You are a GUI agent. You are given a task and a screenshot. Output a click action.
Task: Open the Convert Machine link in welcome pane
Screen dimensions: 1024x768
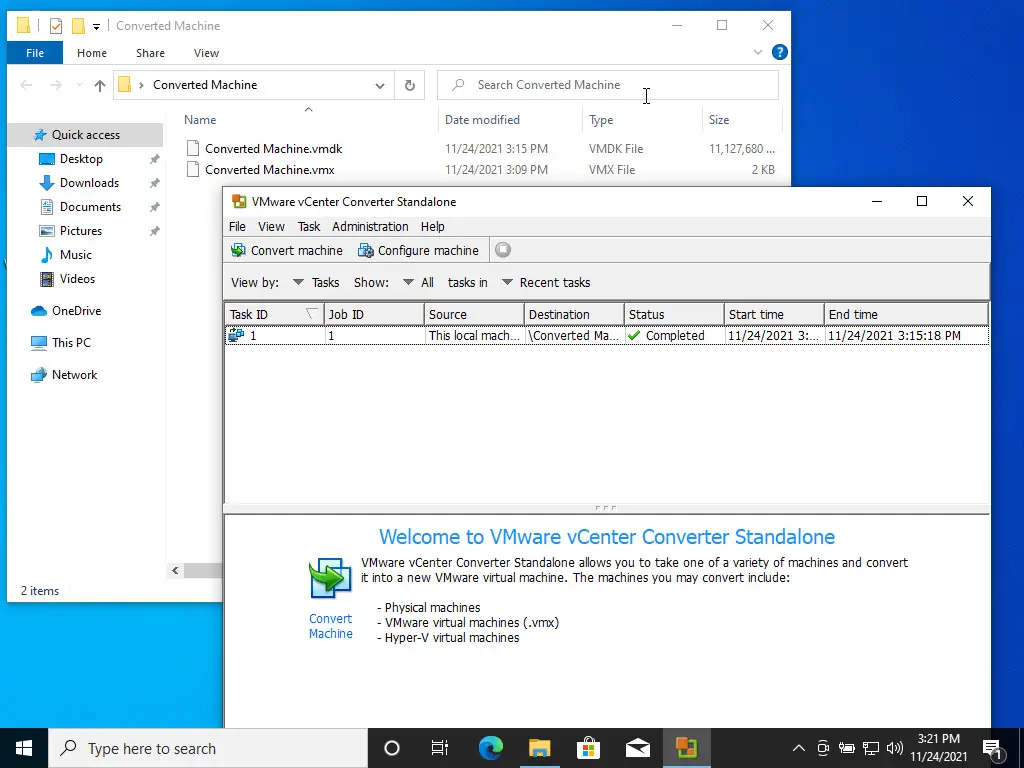point(330,626)
